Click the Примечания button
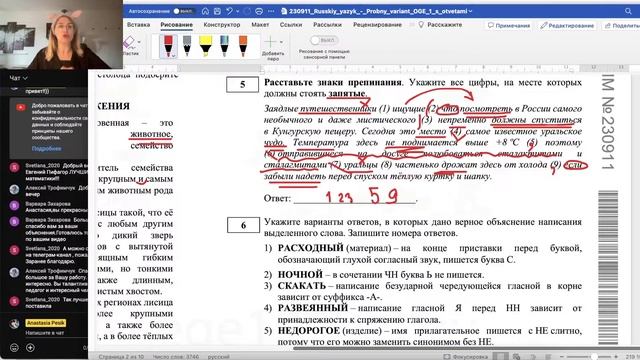Viewport: 640px width, 360px height. pyautogui.click(x=509, y=25)
